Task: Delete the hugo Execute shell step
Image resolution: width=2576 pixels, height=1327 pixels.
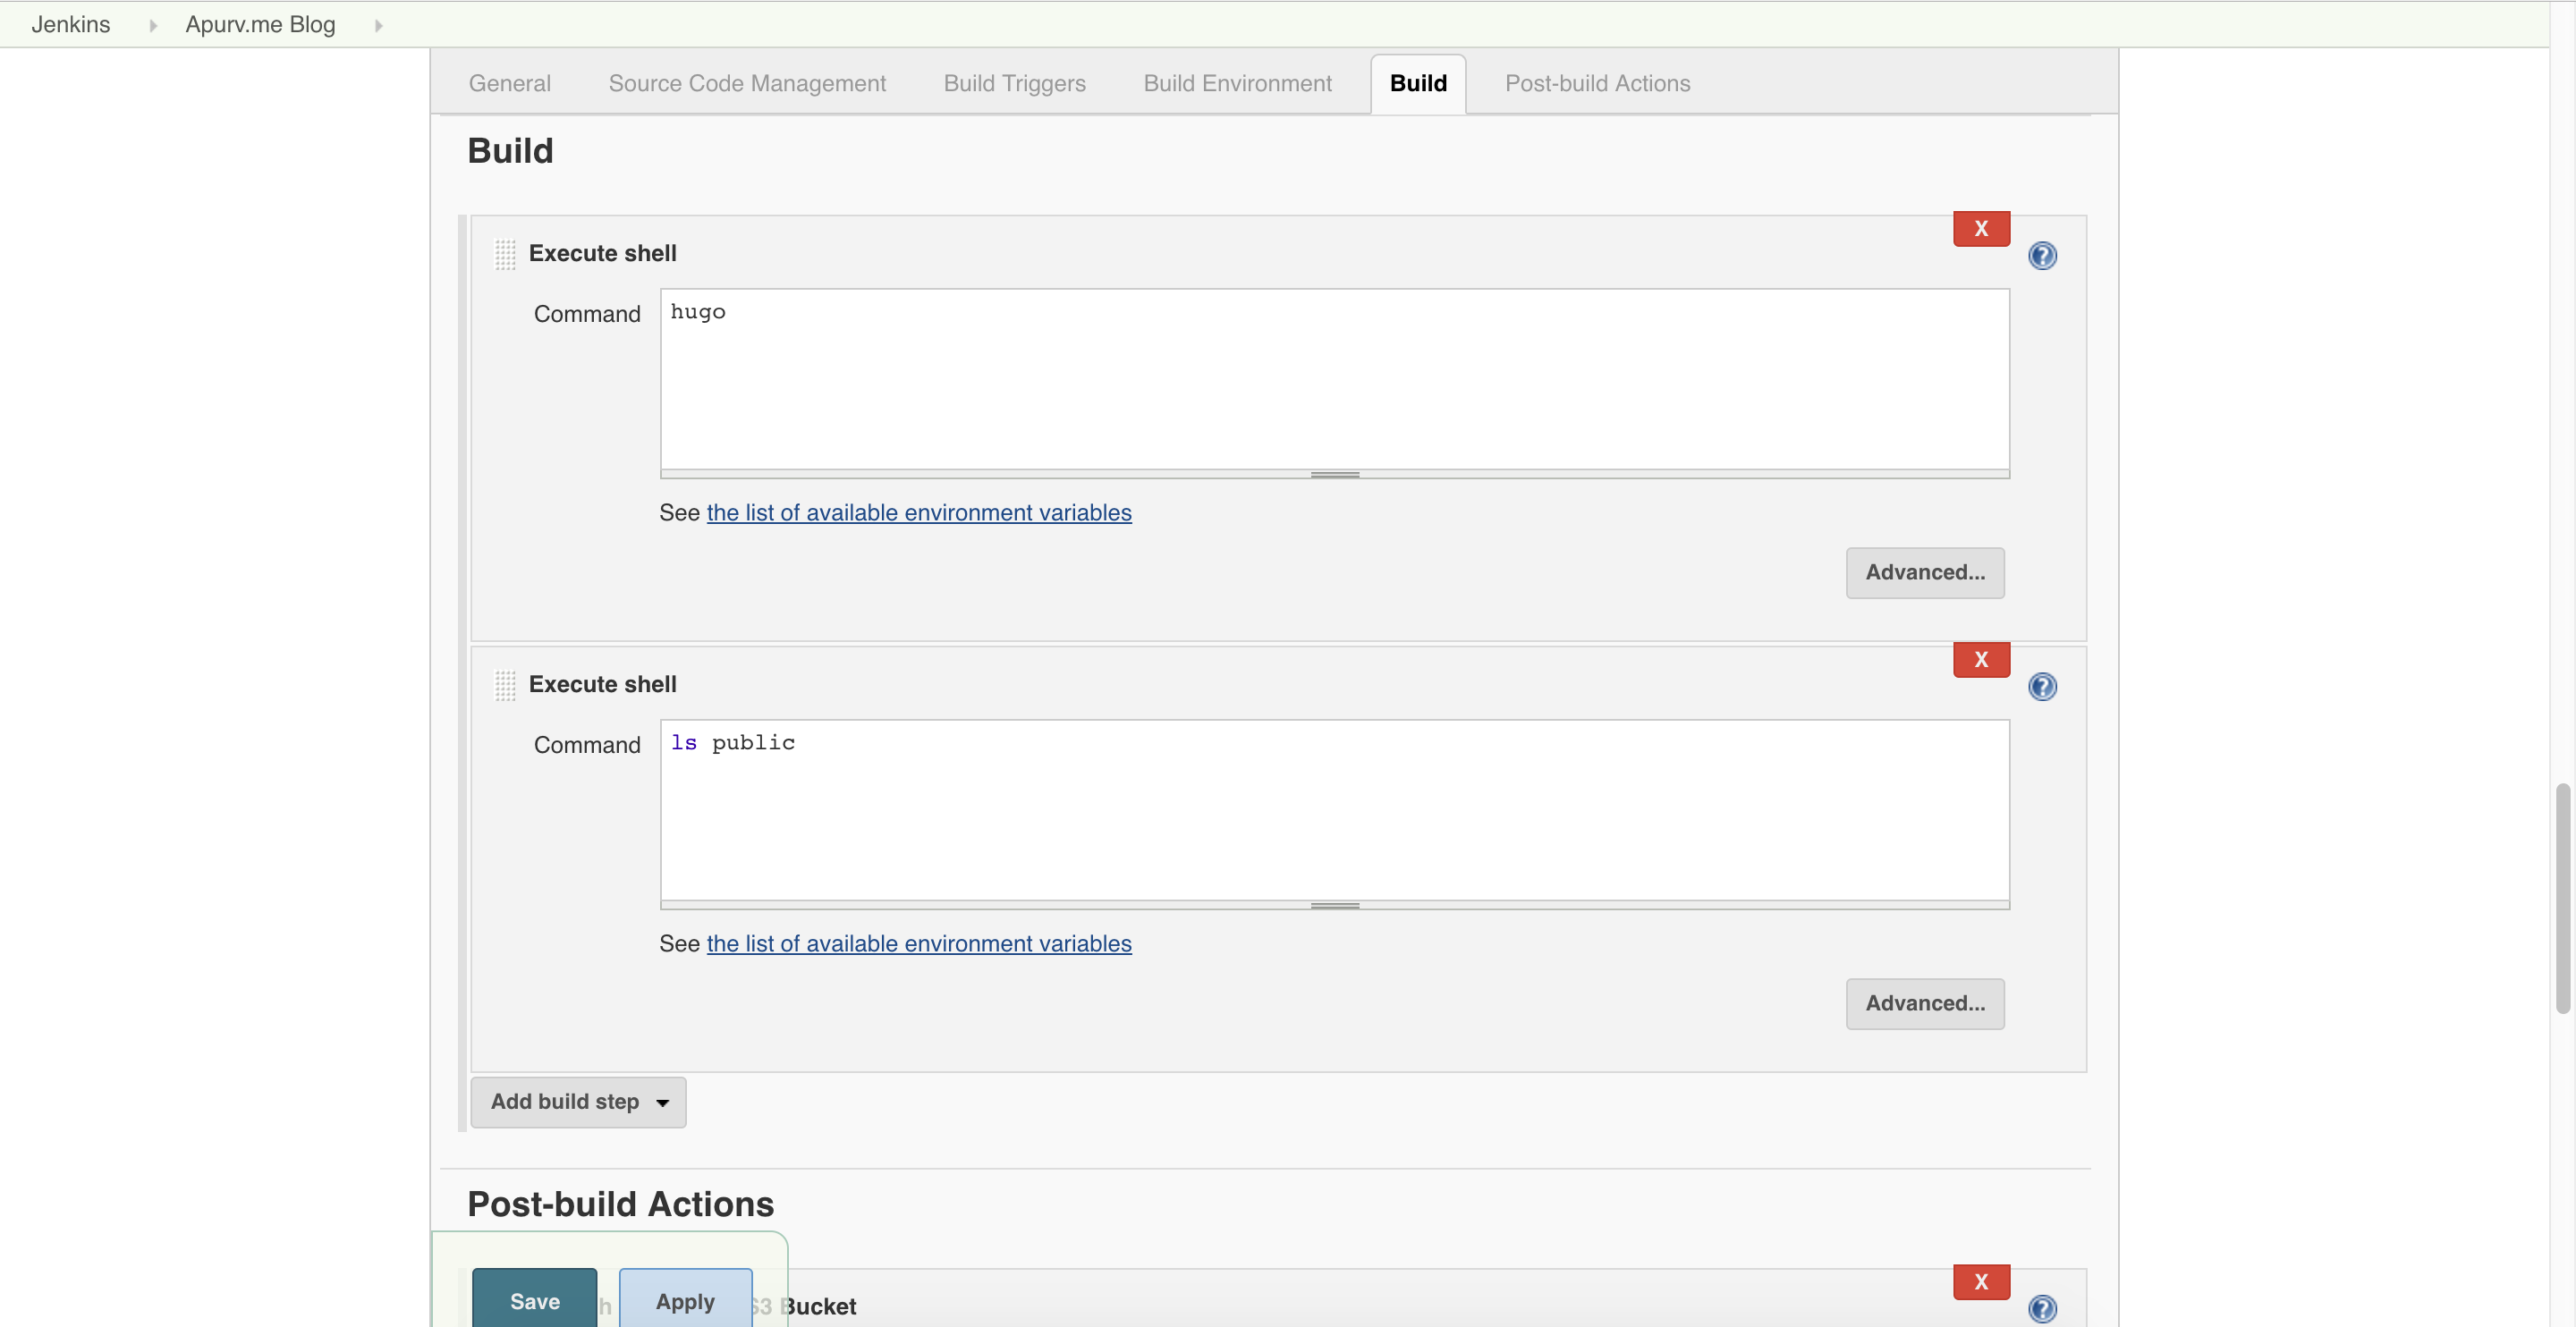Action: coord(1980,229)
